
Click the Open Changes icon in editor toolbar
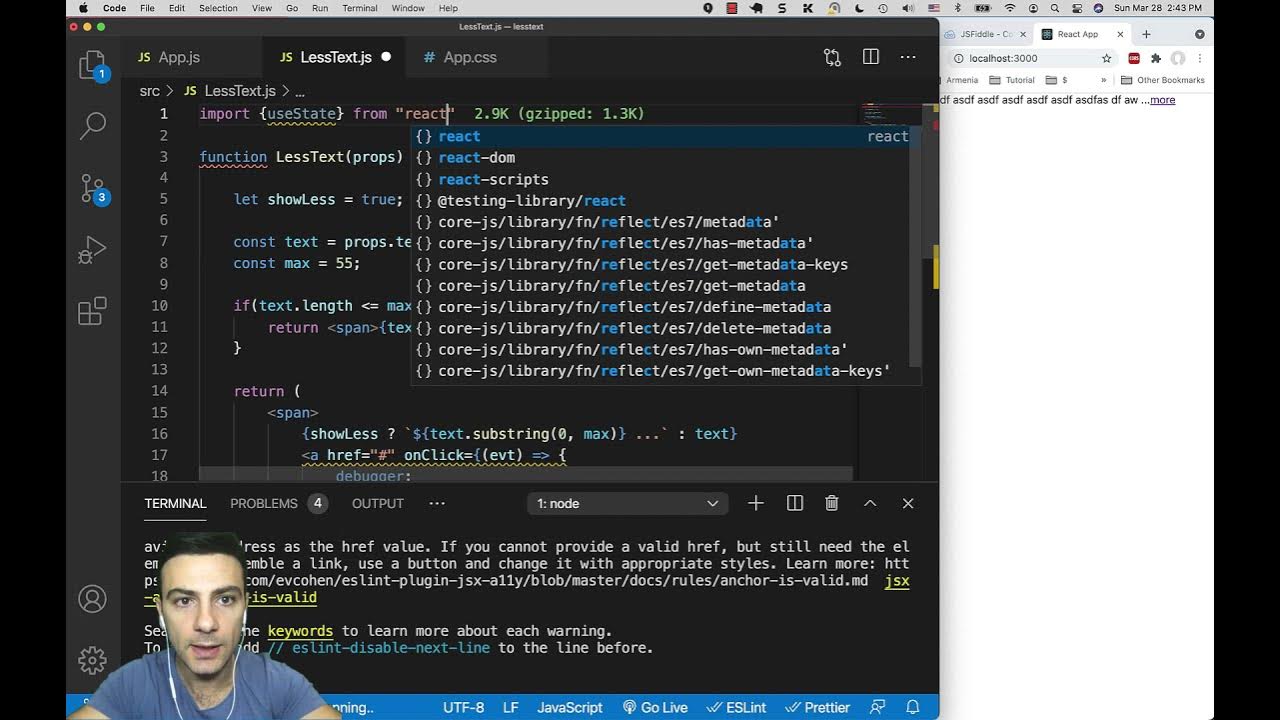click(x=832, y=57)
